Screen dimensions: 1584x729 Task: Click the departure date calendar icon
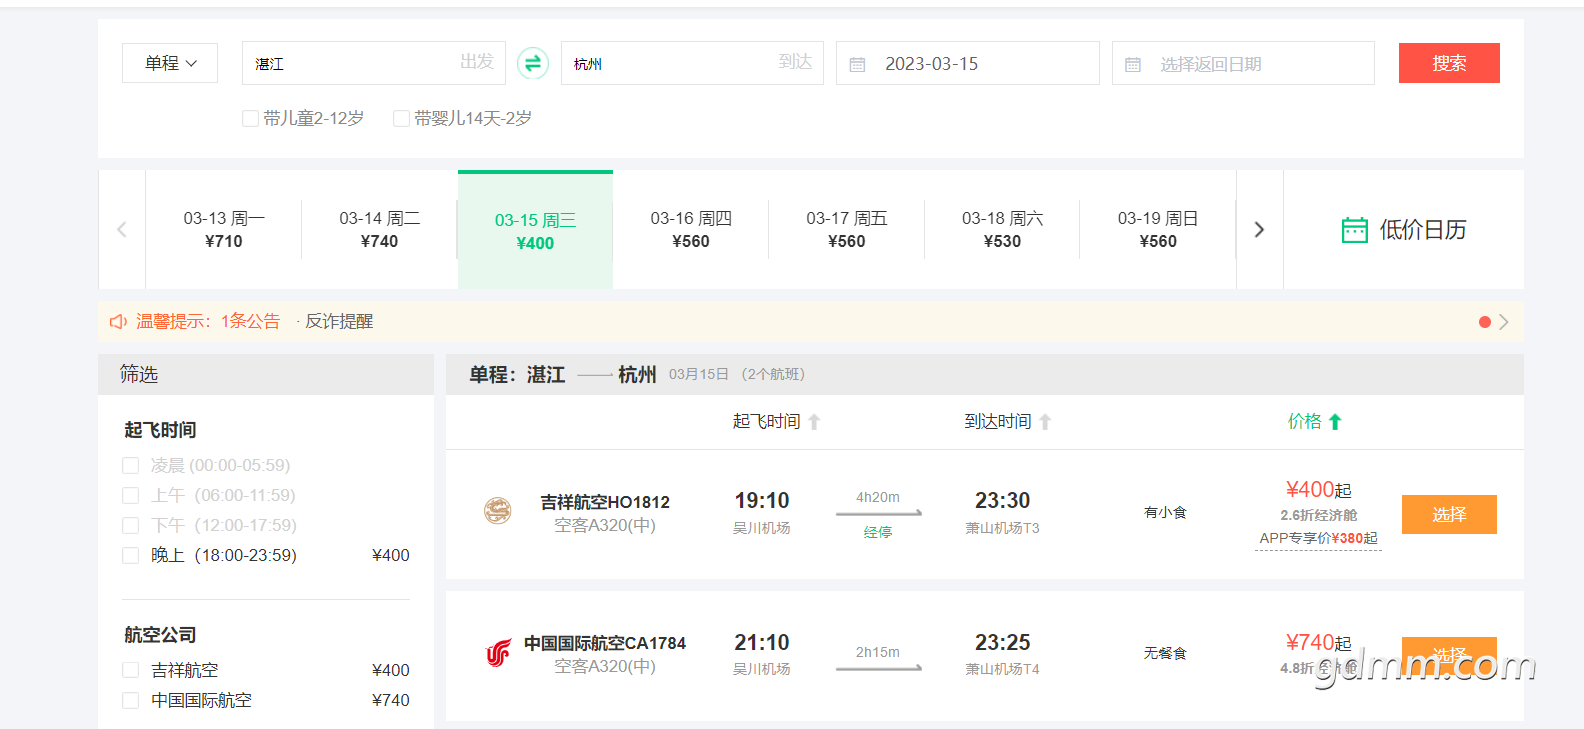tap(857, 64)
